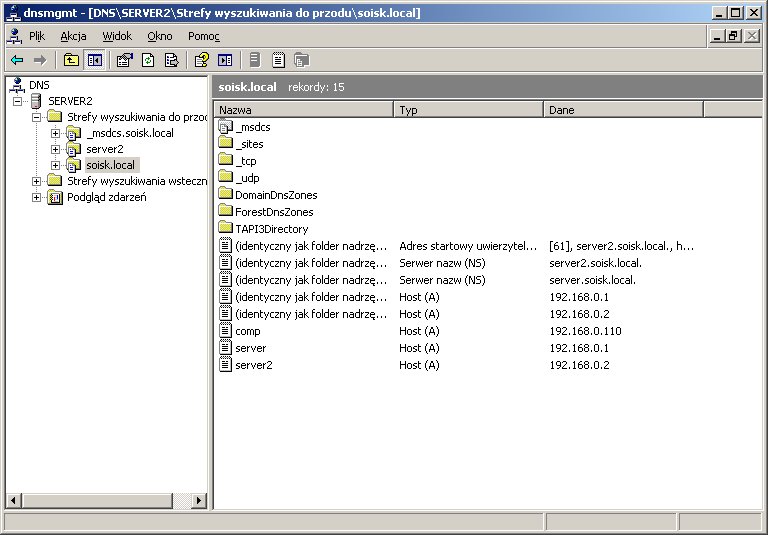The height and width of the screenshot is (535, 768).
Task: Expand the server2 zone tree node
Action: pos(55,149)
